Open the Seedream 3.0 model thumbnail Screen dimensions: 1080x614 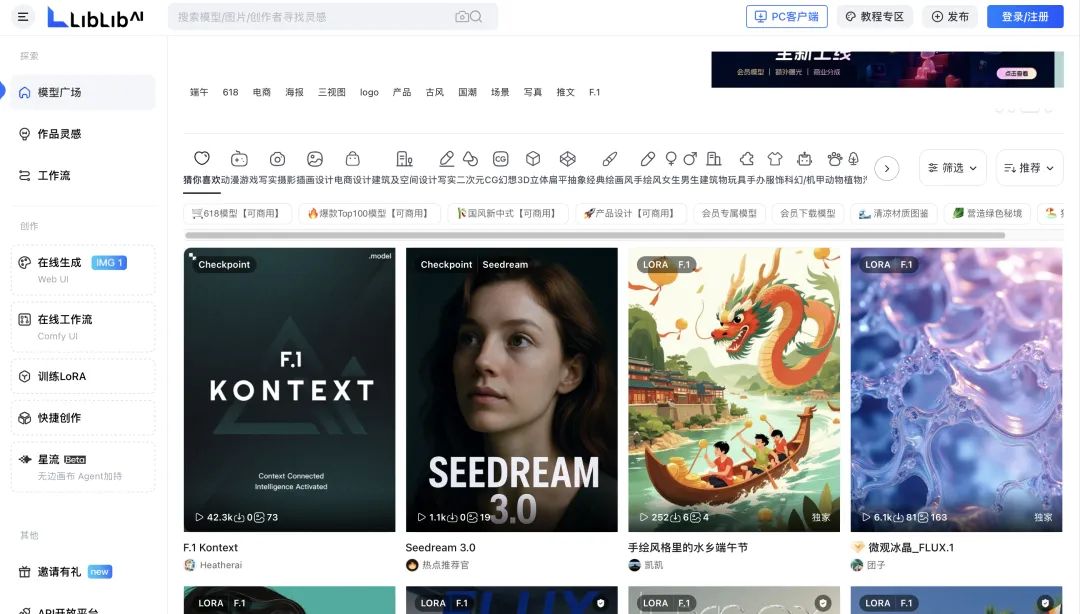[512, 390]
